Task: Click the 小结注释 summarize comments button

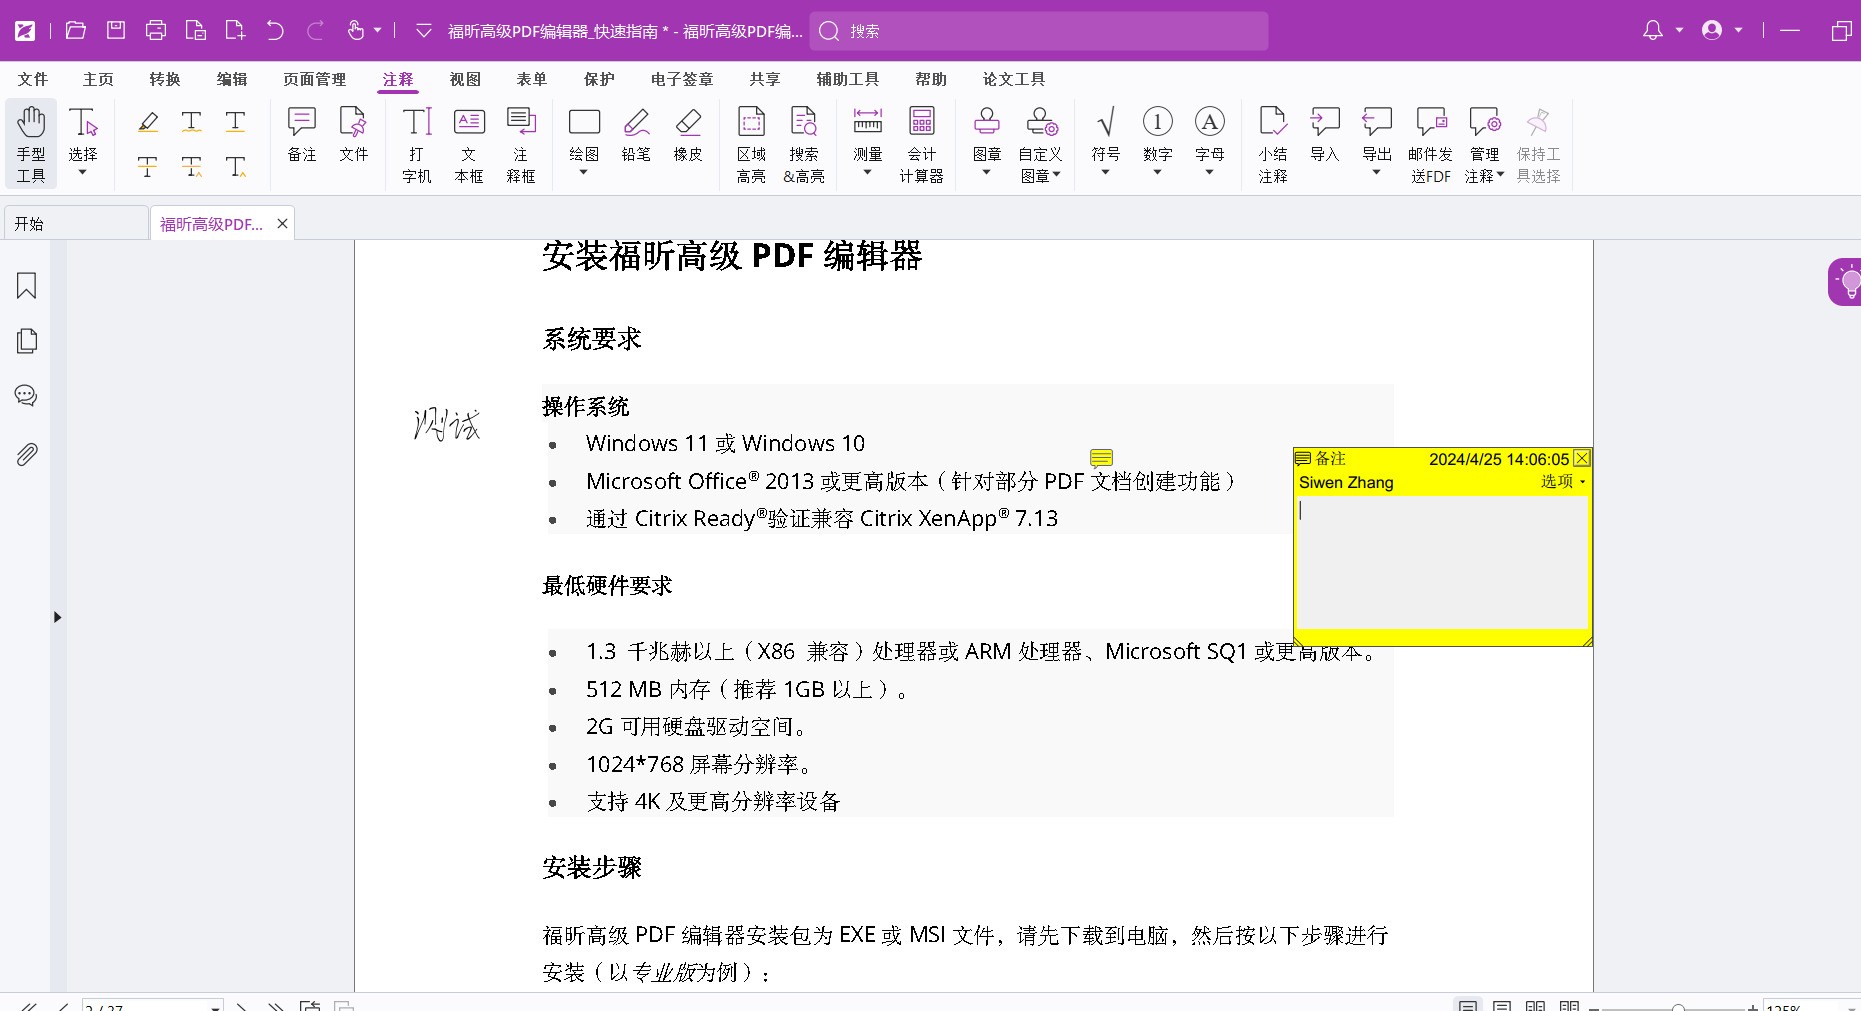Action: pos(1272,145)
